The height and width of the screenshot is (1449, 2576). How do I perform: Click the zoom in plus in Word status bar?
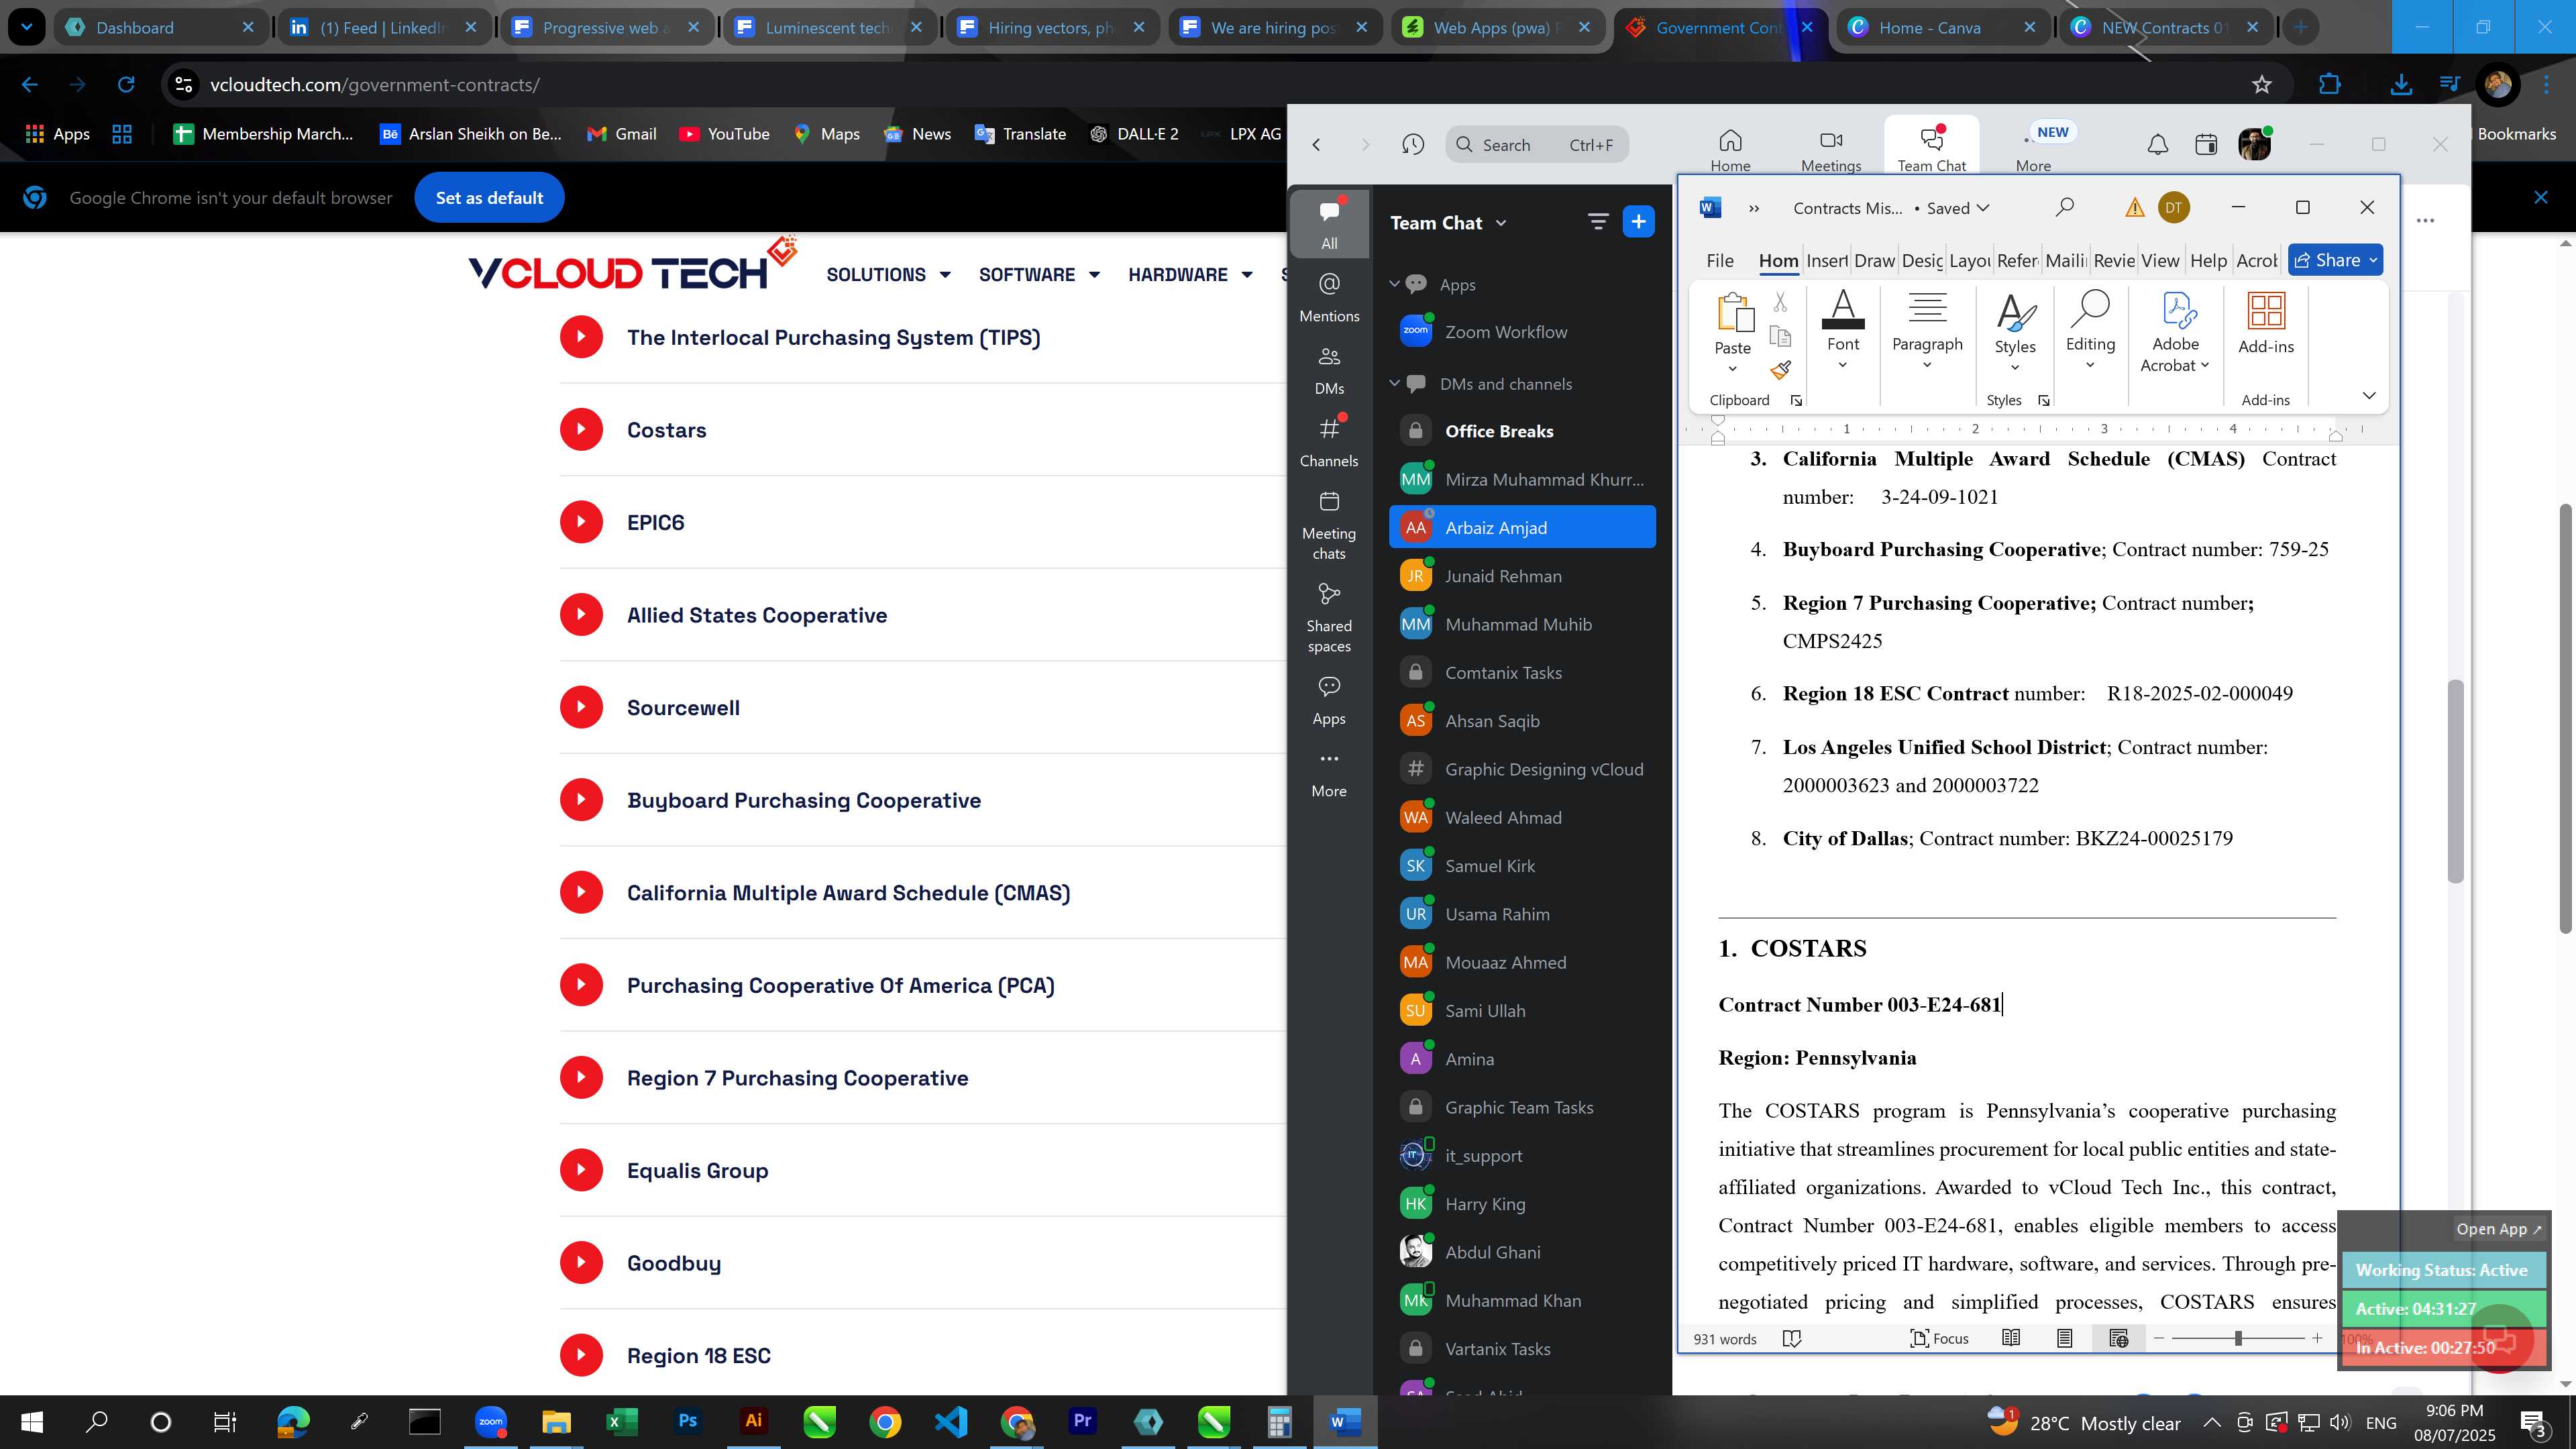point(2317,1338)
